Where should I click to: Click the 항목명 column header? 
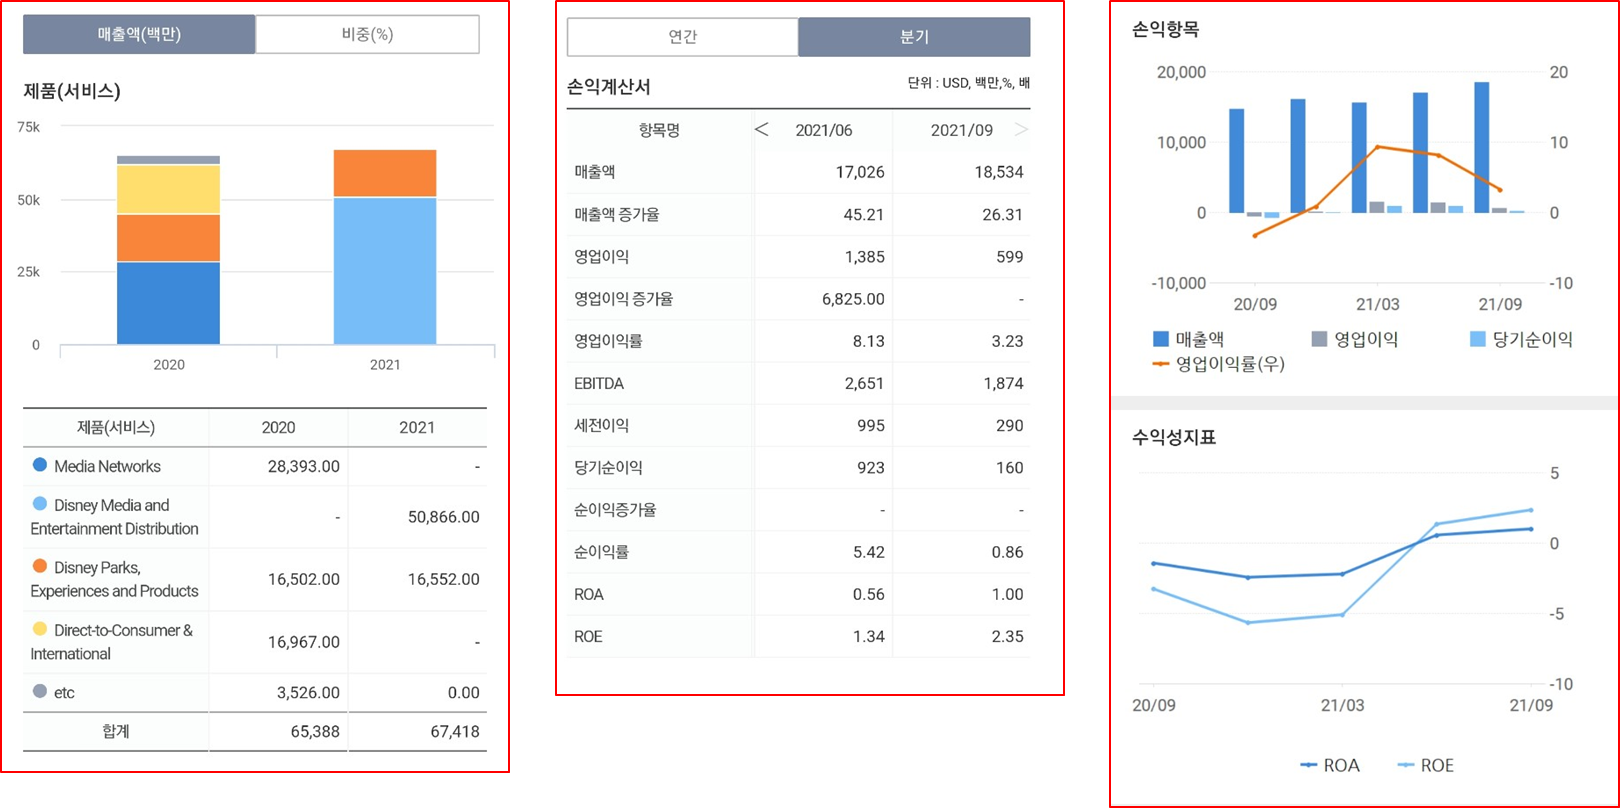click(659, 130)
